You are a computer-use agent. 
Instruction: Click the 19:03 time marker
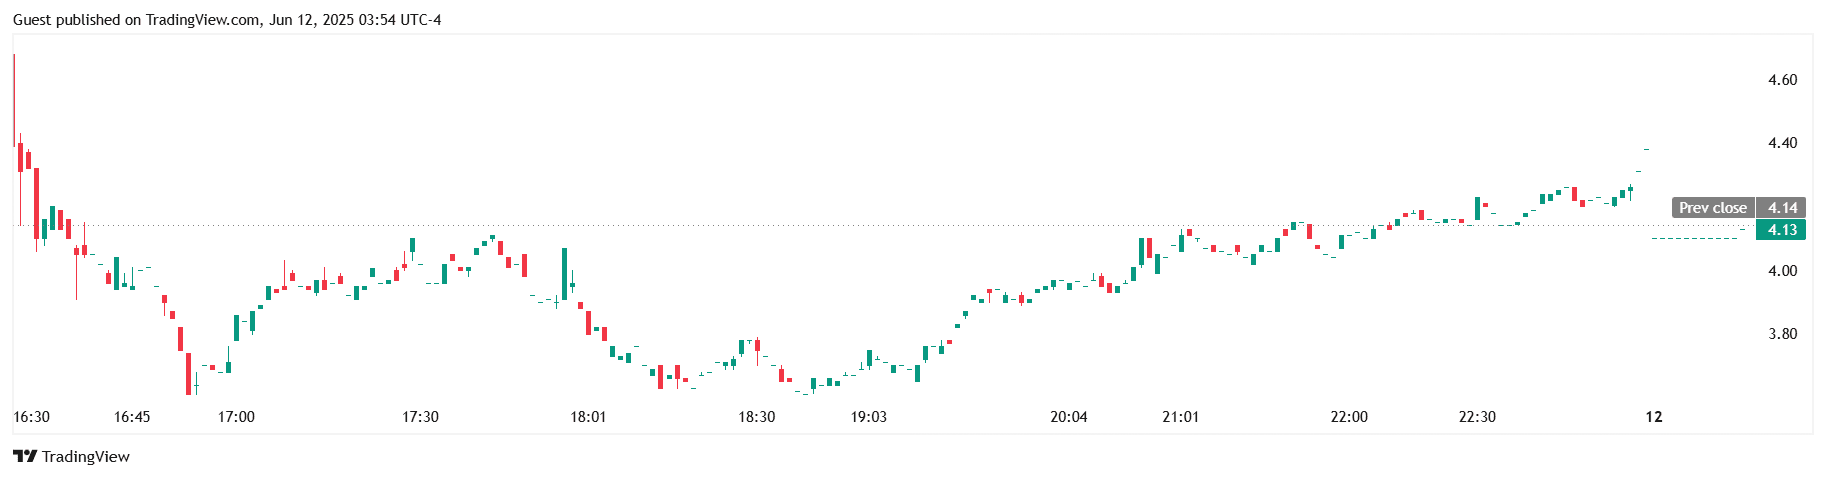(x=869, y=417)
